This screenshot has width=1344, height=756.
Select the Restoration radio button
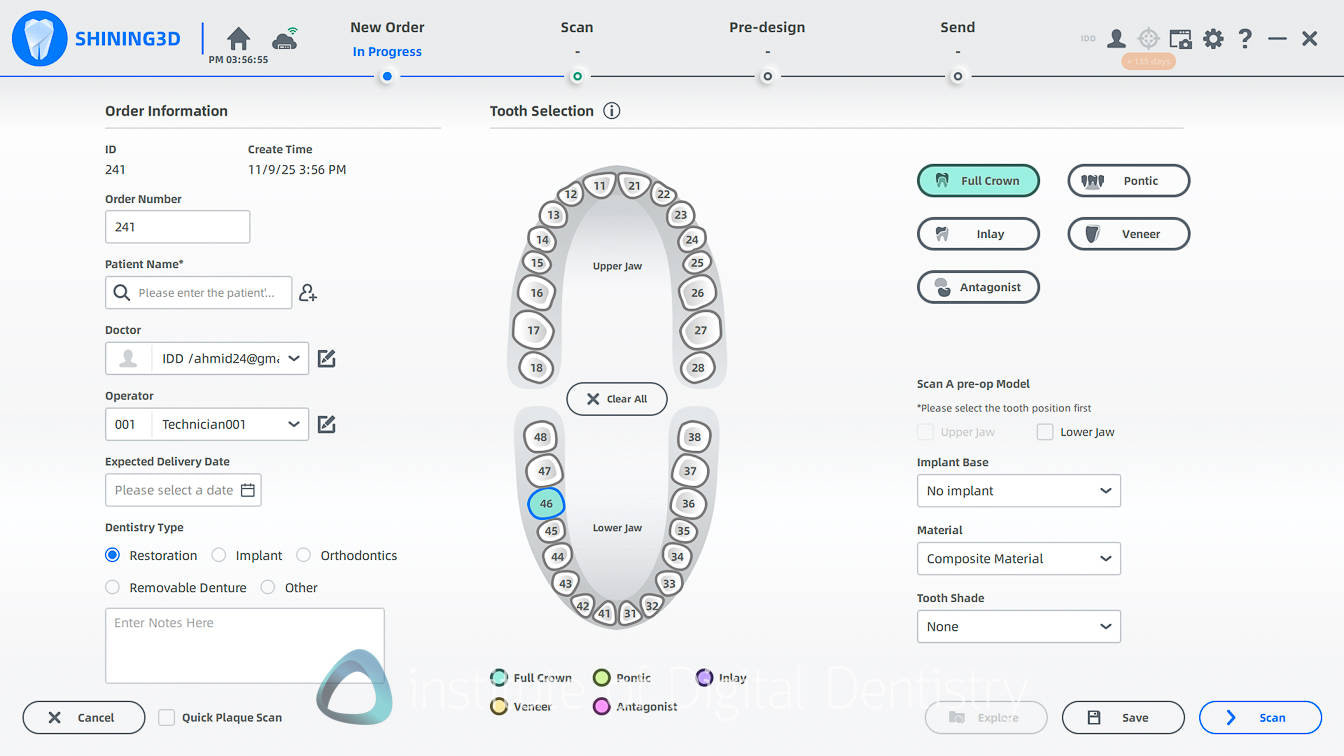pos(112,555)
